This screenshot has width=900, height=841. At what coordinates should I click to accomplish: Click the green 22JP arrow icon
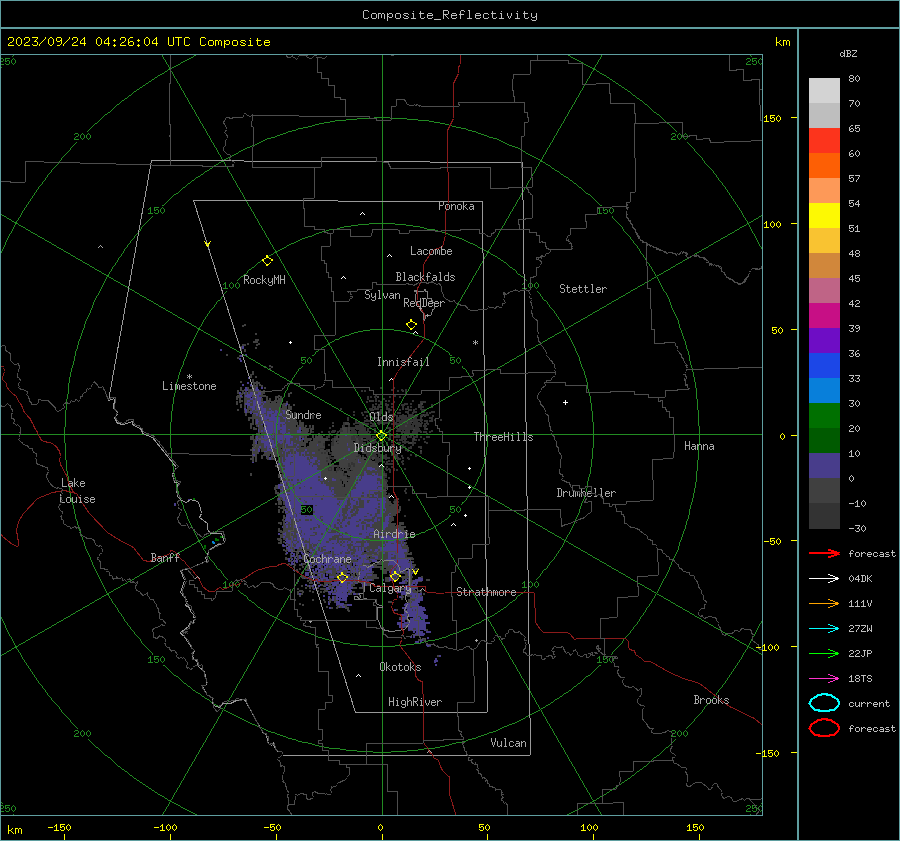(x=824, y=653)
